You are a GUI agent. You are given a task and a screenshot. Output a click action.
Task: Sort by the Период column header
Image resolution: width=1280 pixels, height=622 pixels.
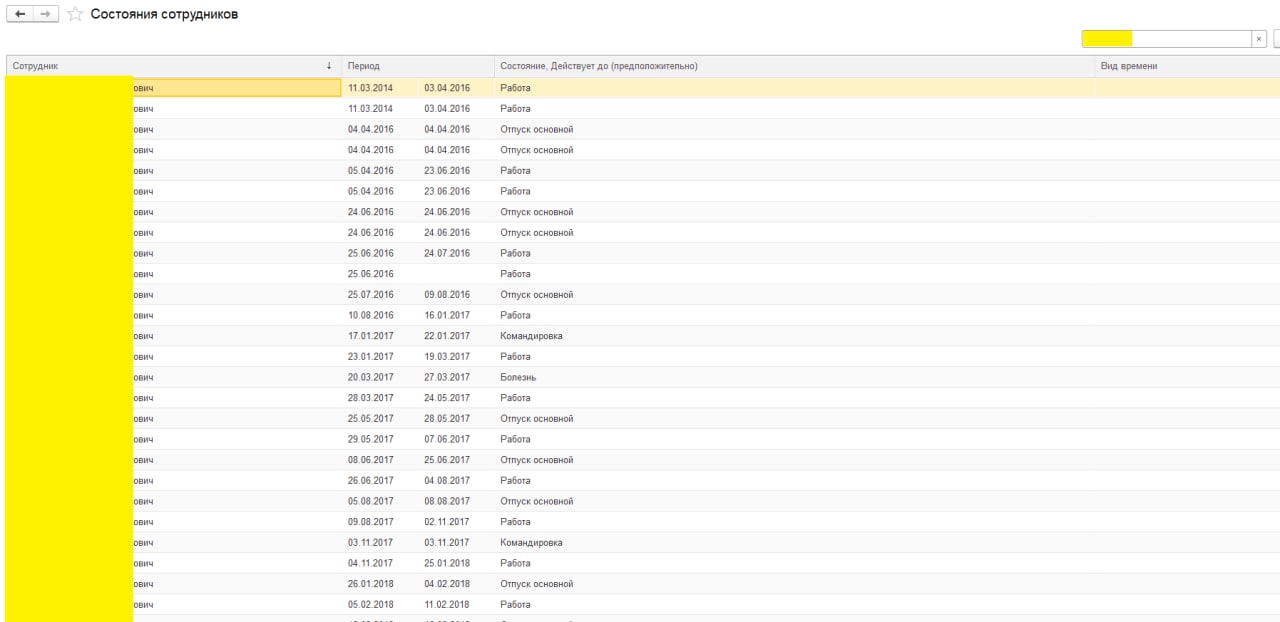pyautogui.click(x=364, y=66)
